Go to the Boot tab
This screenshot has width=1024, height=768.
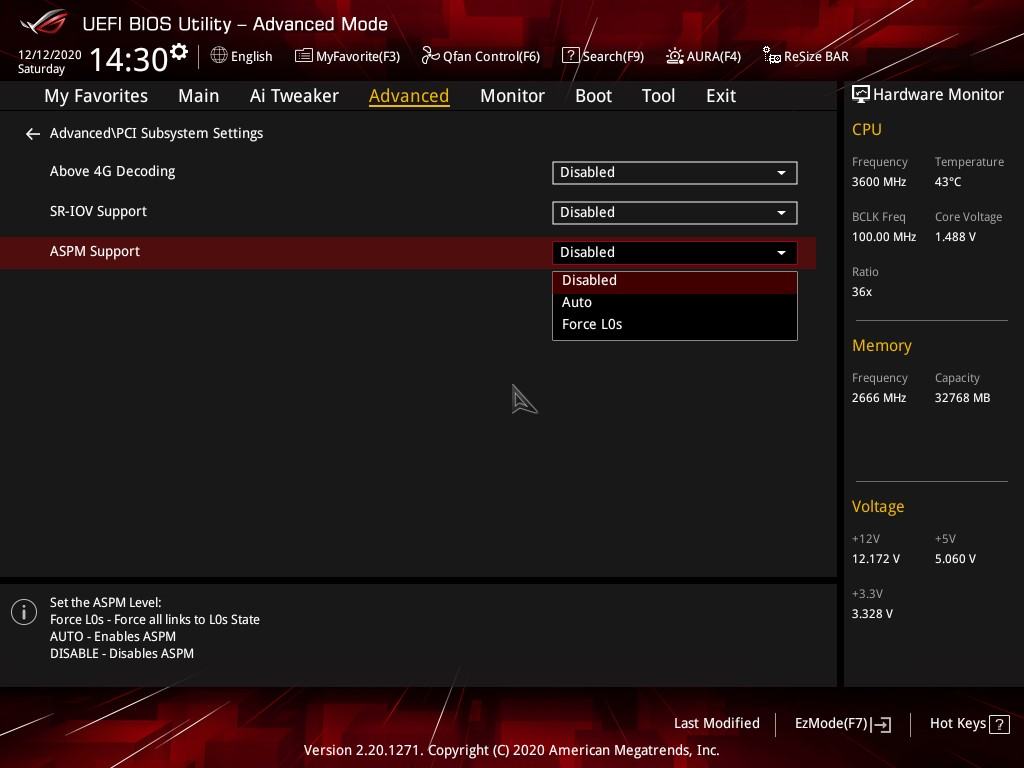[x=593, y=96]
